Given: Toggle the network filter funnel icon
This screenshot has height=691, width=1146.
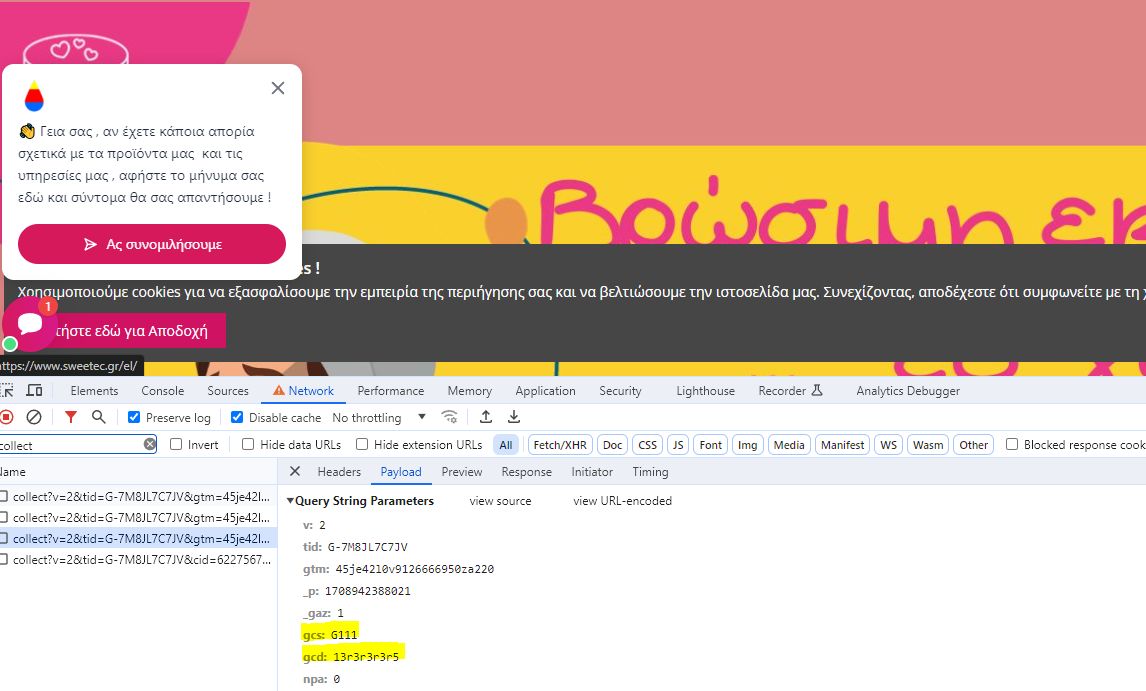Looking at the screenshot, I should point(70,417).
